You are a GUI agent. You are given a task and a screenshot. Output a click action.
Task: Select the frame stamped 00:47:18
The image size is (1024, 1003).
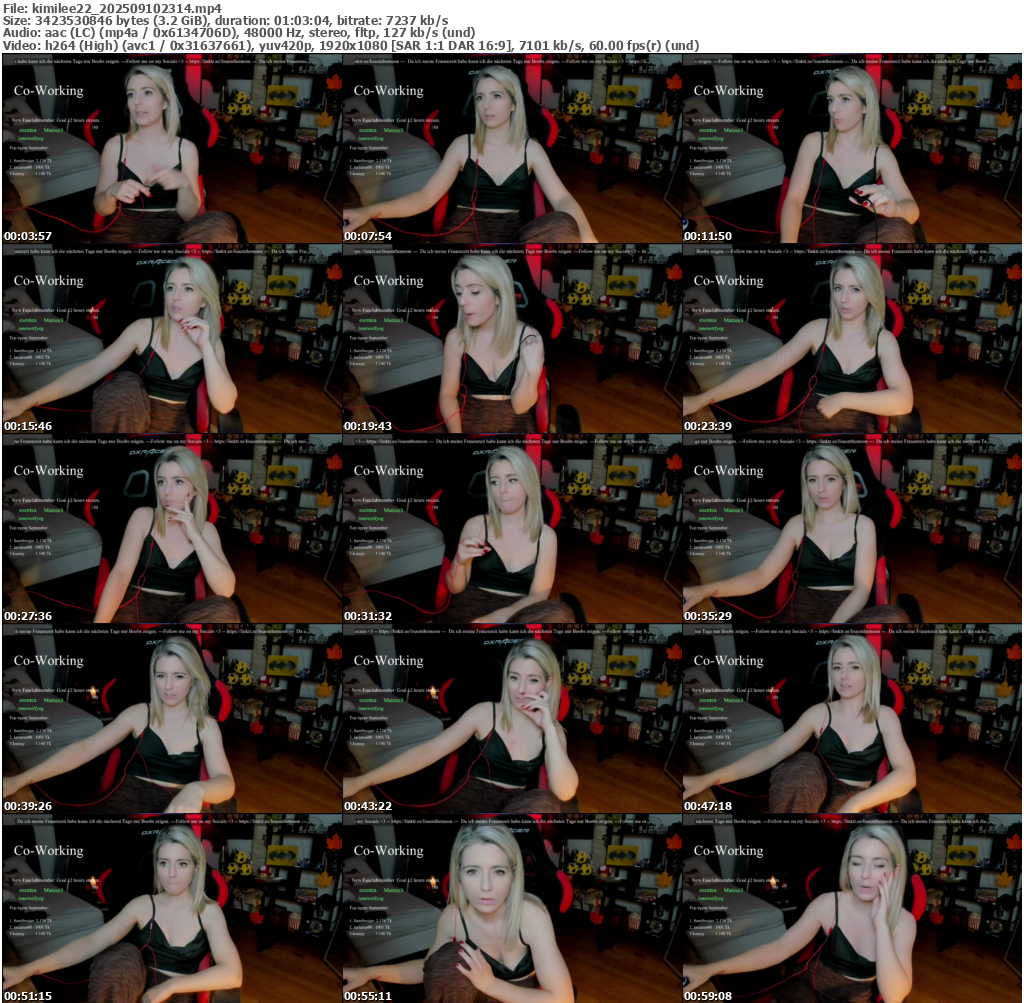pyautogui.click(x=852, y=719)
